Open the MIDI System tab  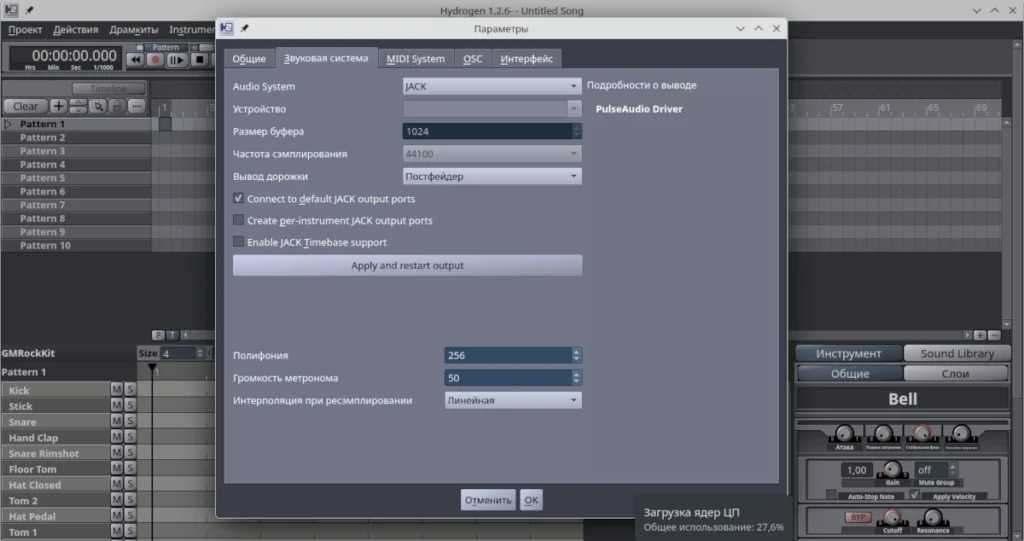tap(415, 59)
